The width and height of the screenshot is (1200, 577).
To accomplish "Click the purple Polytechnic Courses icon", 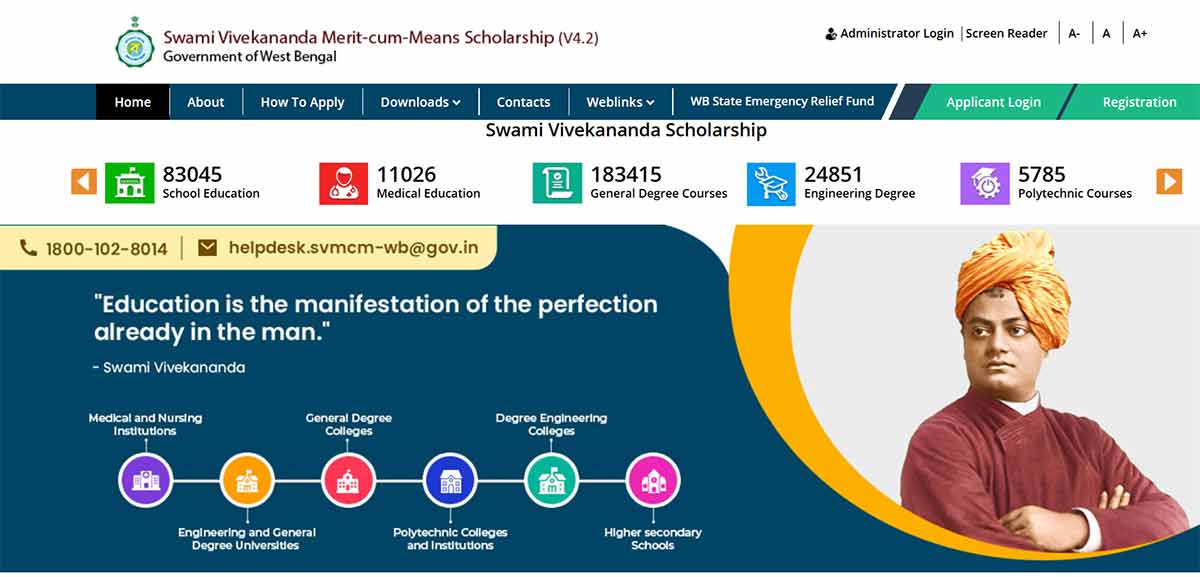I will coord(985,184).
